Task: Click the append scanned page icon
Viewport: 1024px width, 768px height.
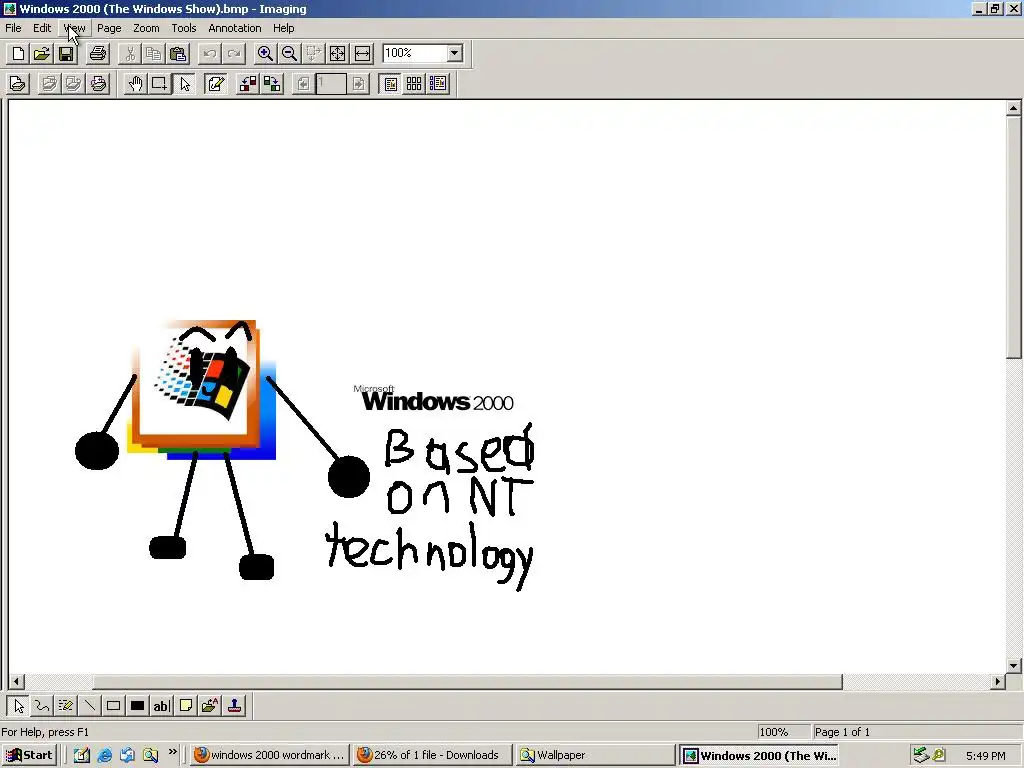Action: point(73,84)
